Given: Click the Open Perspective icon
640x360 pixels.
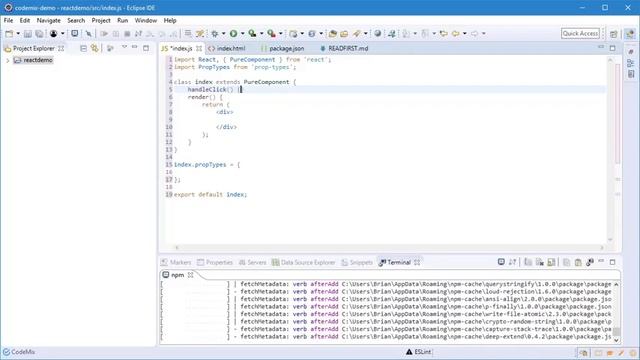Looking at the screenshot, I should pyautogui.click(x=613, y=34).
